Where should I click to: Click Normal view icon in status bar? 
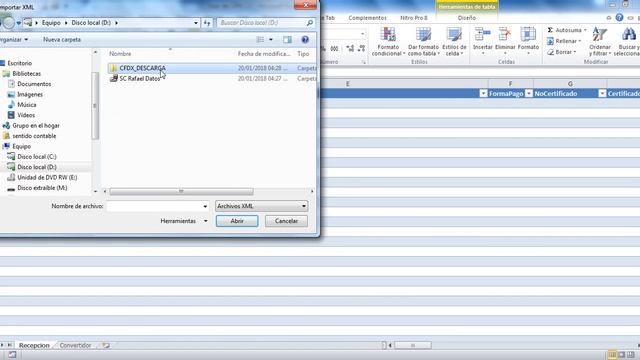point(612,355)
